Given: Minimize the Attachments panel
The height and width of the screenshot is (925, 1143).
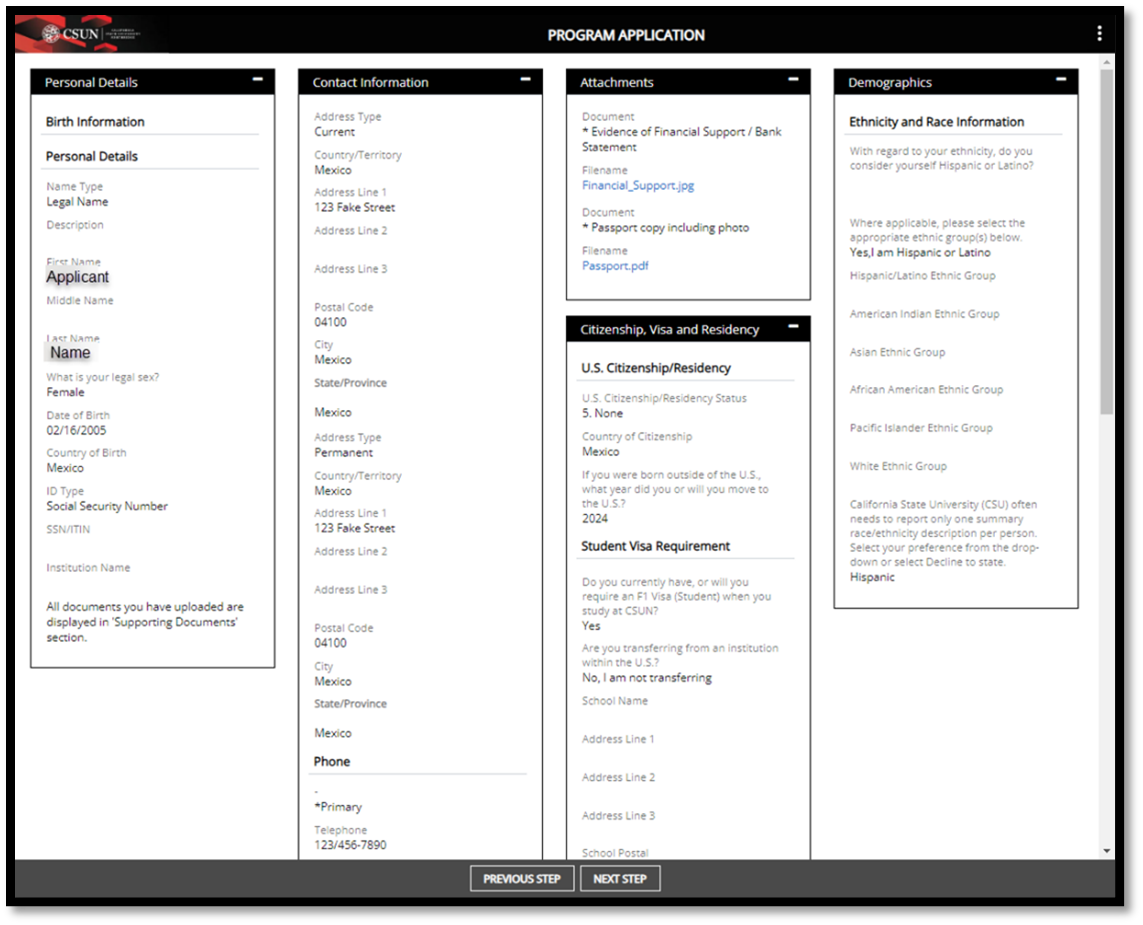Looking at the screenshot, I should pyautogui.click(x=794, y=78).
